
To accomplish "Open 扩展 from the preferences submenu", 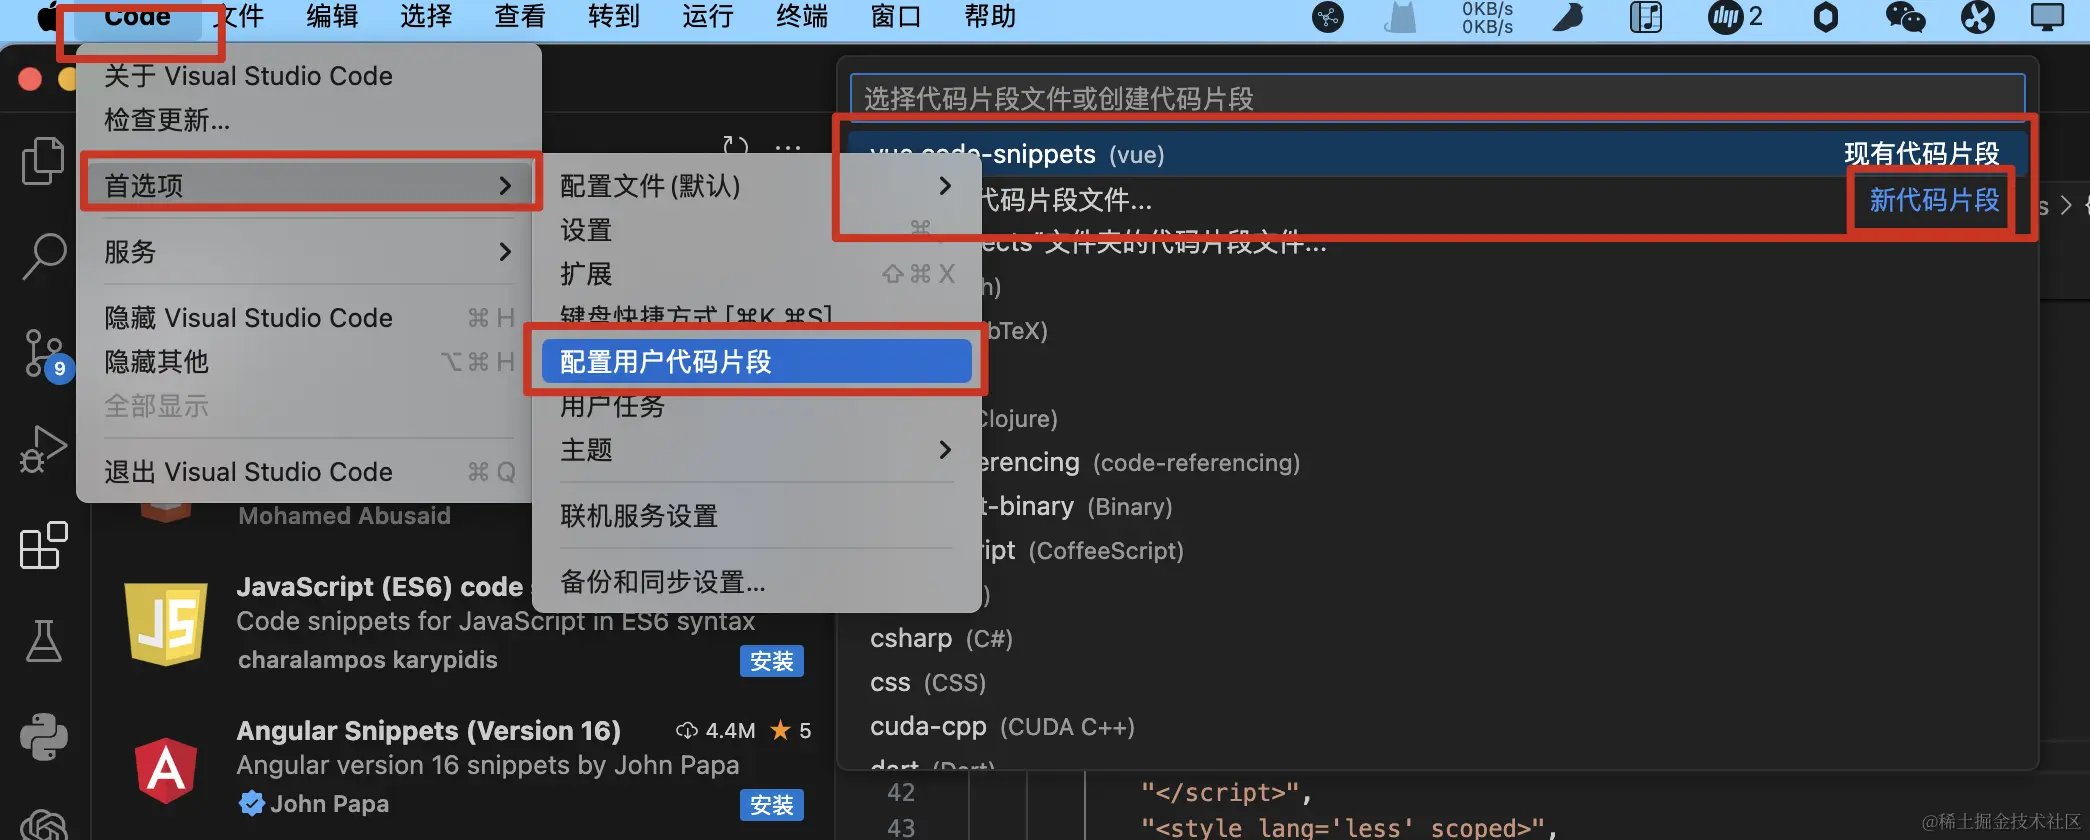I will [x=756, y=274].
